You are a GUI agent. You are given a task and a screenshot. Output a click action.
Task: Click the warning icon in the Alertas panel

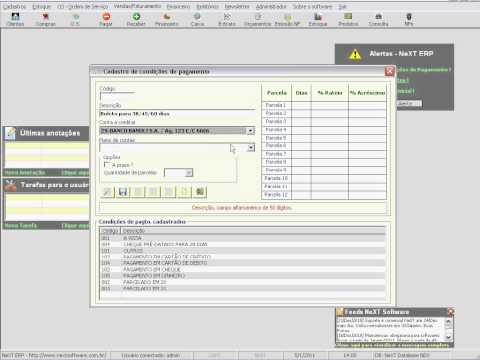355,54
